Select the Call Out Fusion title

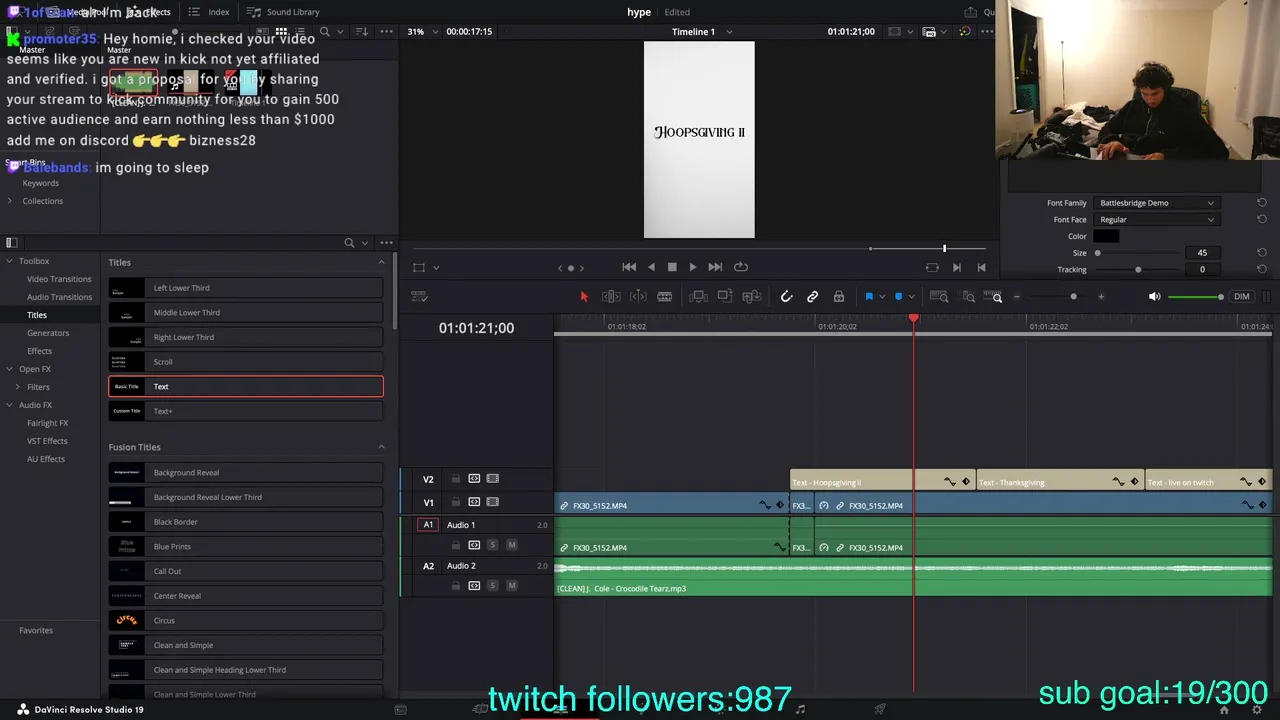(246, 571)
